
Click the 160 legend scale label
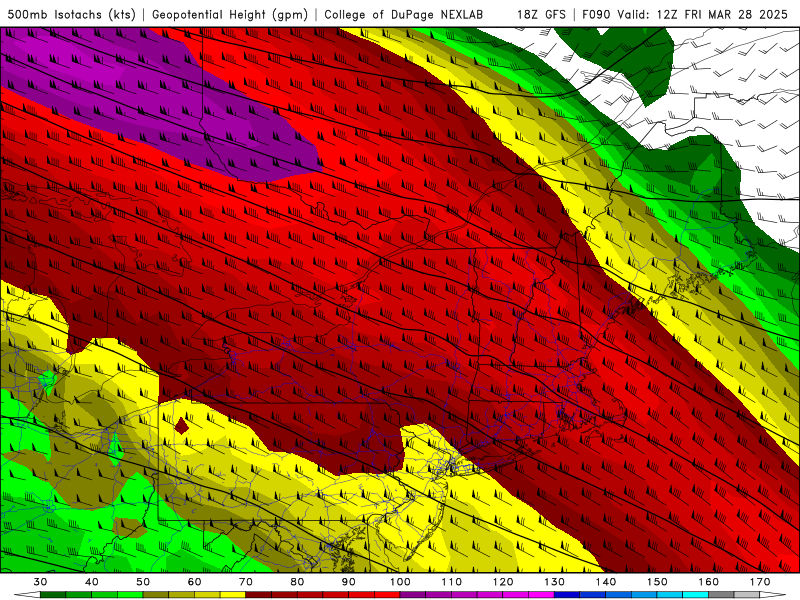click(x=709, y=582)
